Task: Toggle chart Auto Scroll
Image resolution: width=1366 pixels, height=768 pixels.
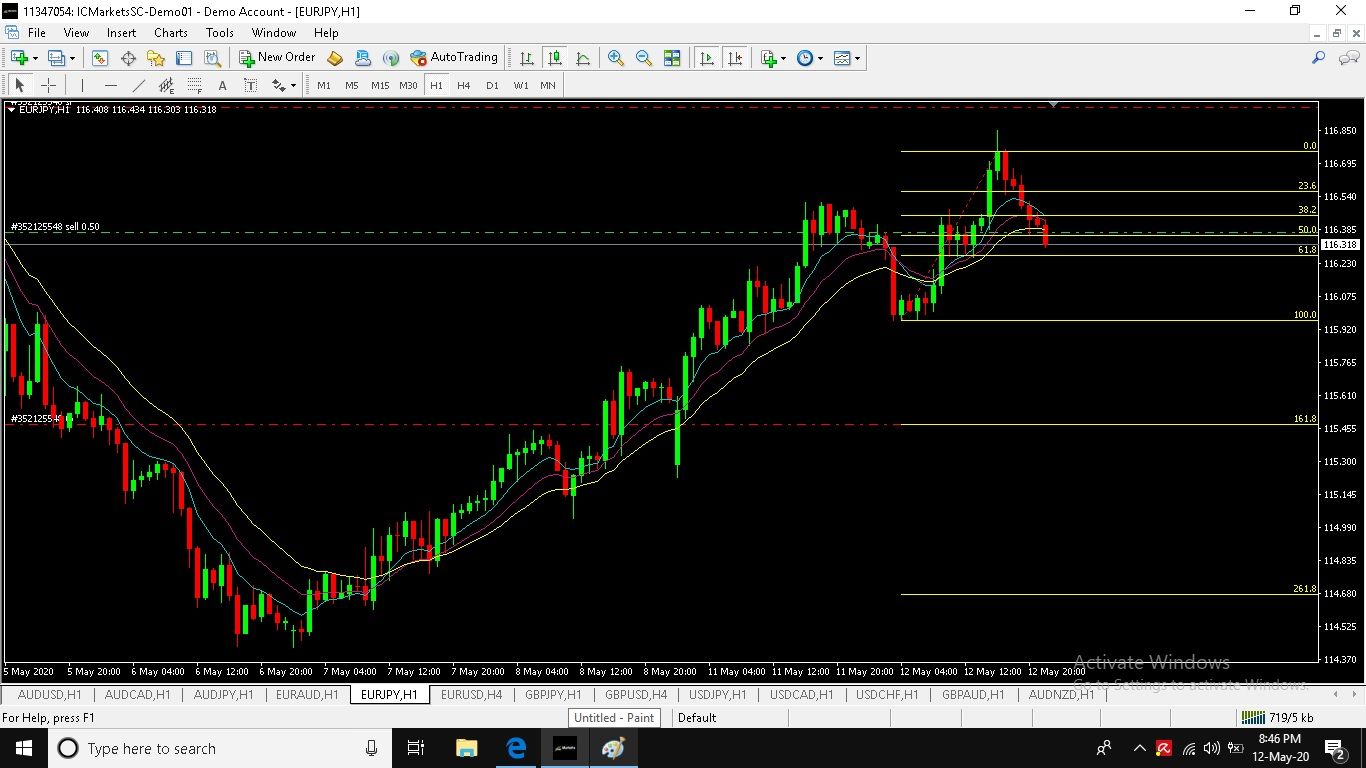Action: [x=707, y=58]
